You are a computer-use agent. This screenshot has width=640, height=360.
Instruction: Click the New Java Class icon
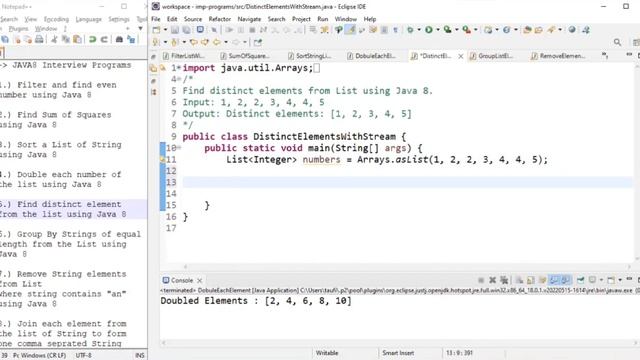(507, 30)
